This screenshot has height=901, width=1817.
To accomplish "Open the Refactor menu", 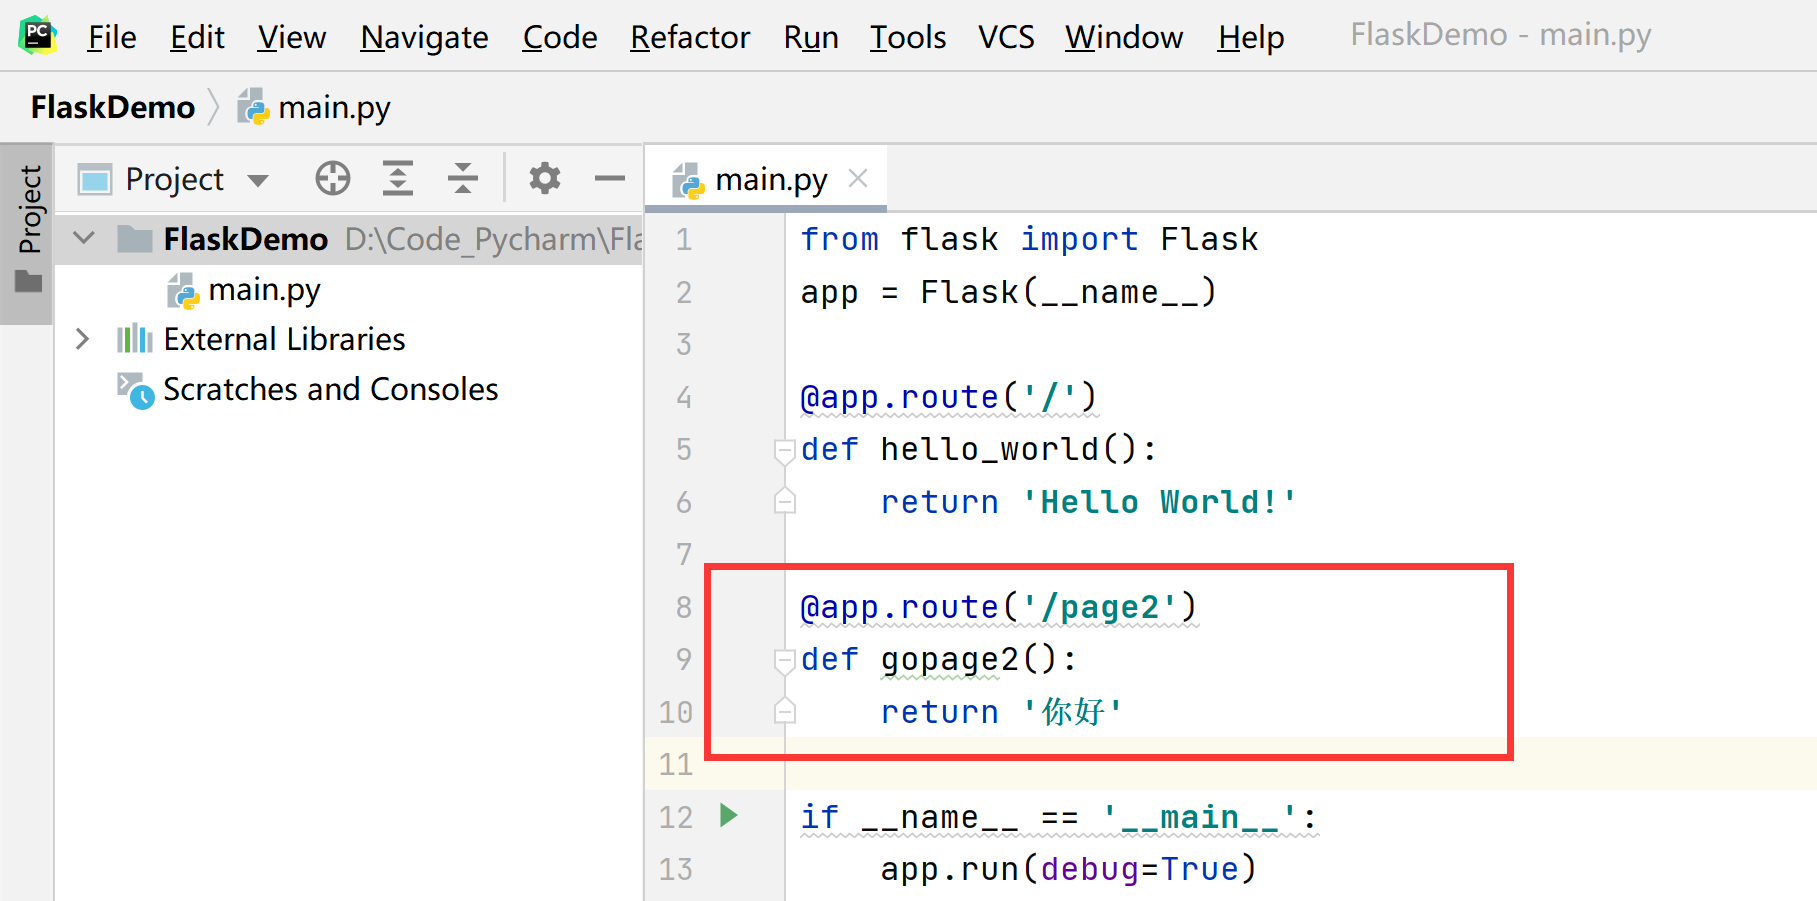I will tap(689, 37).
